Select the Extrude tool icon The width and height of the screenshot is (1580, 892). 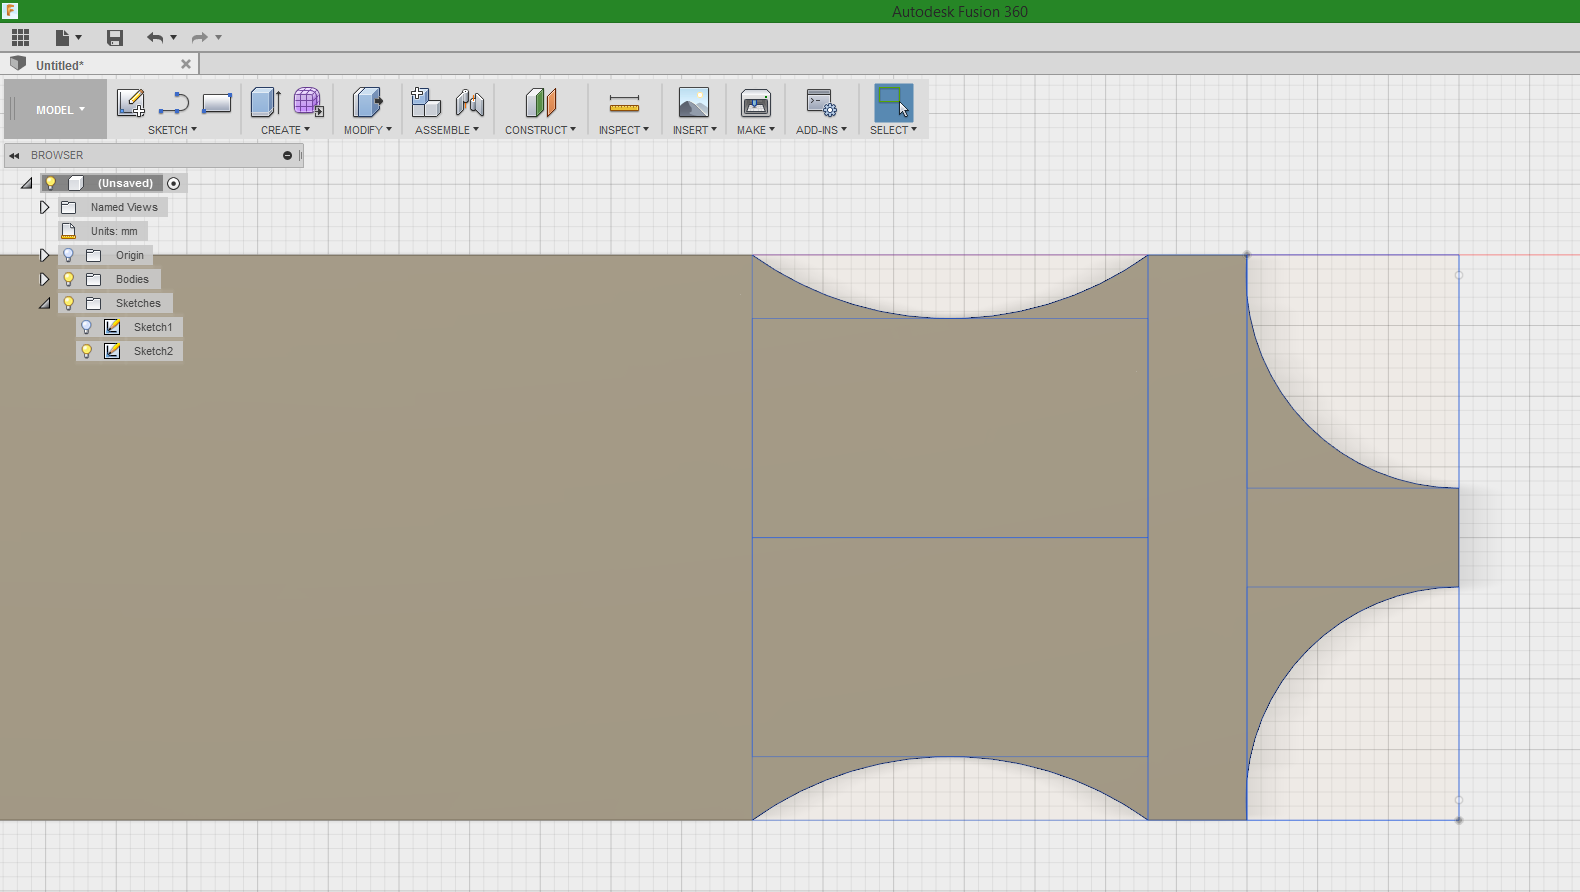[265, 102]
